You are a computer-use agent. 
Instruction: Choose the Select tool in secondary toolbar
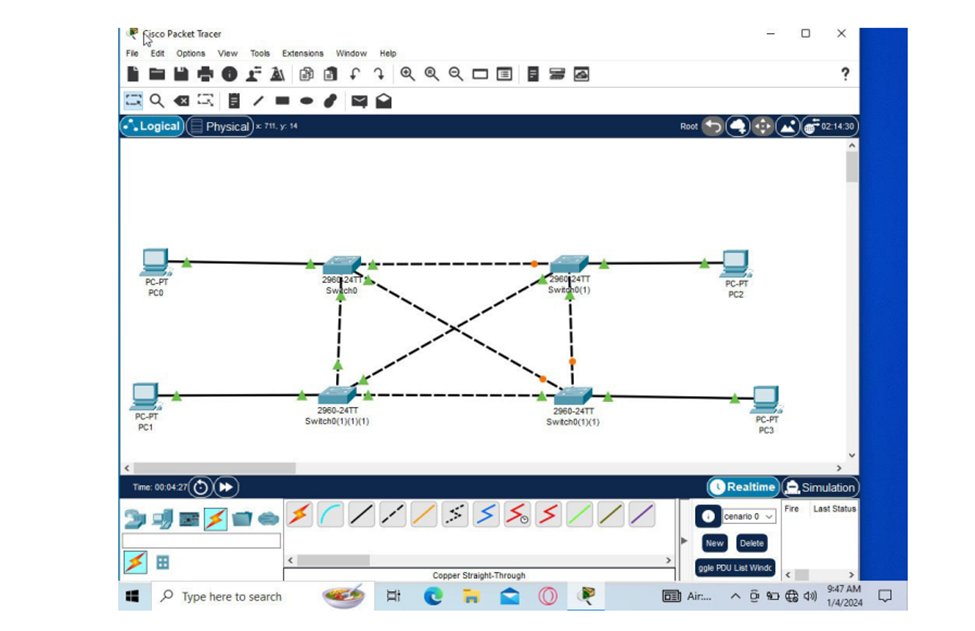(x=133, y=101)
